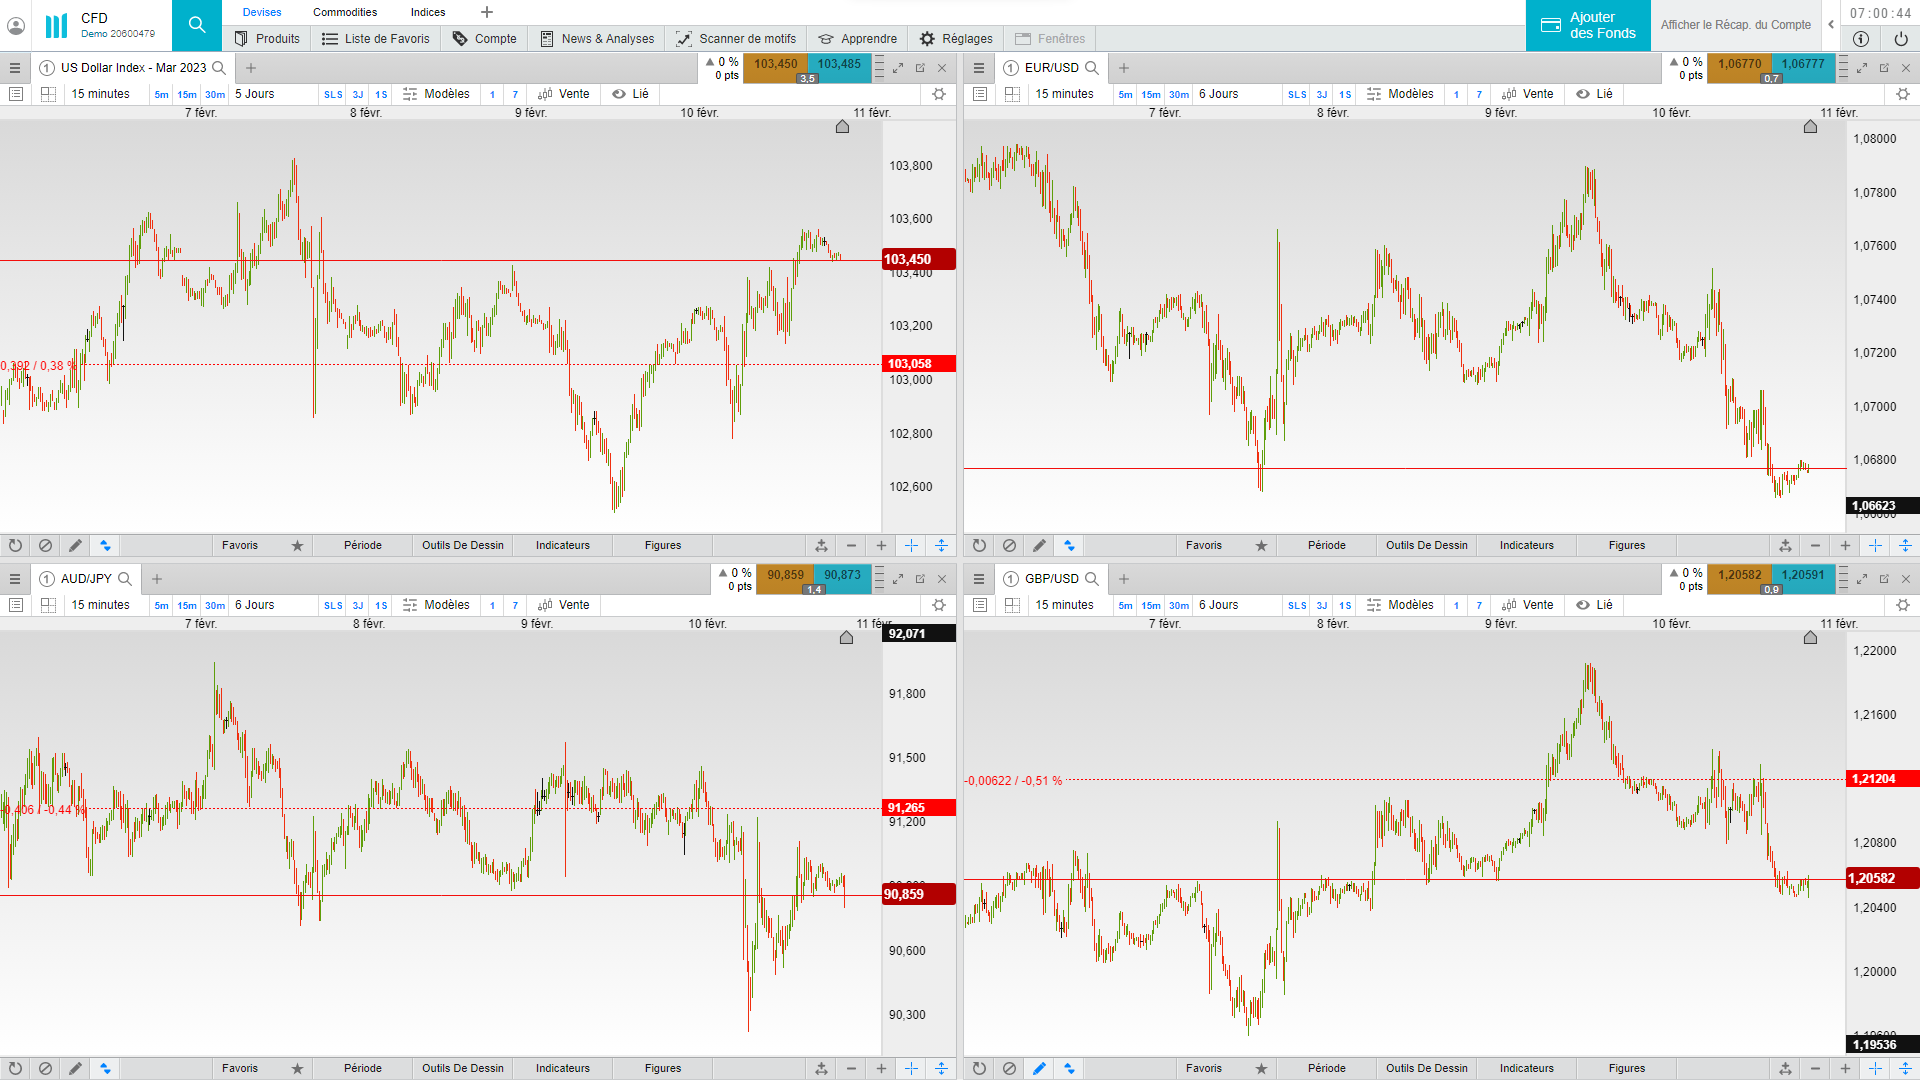Click crosshair icon under AUD/JPY chart

pos(911,1068)
